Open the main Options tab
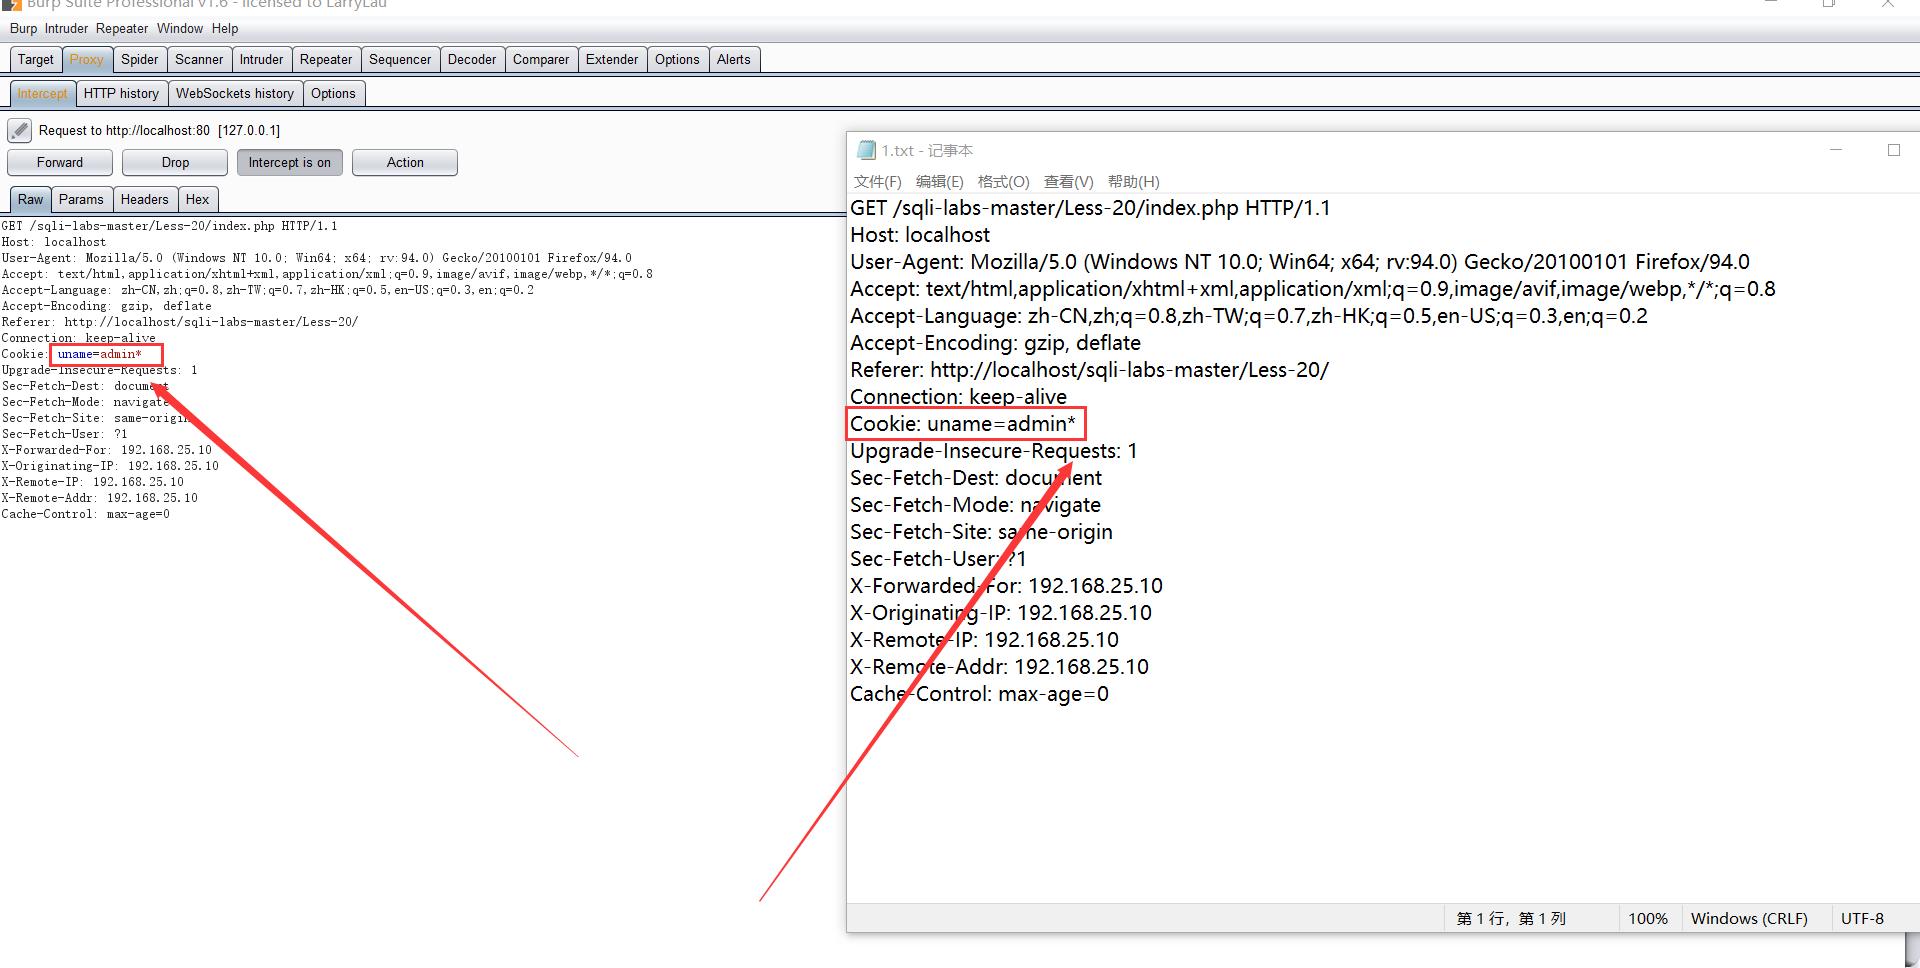1920x968 pixels. pos(677,60)
